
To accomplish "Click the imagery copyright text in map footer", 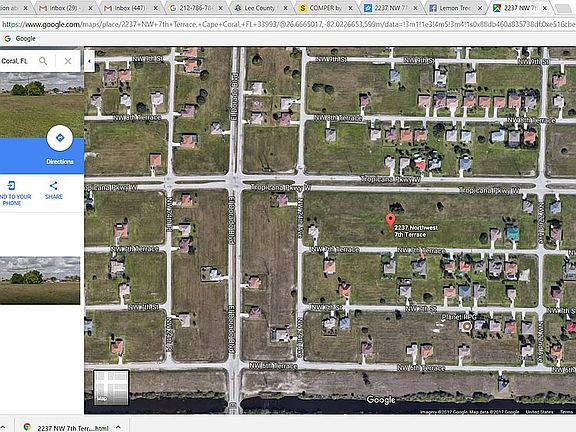I will point(469,412).
